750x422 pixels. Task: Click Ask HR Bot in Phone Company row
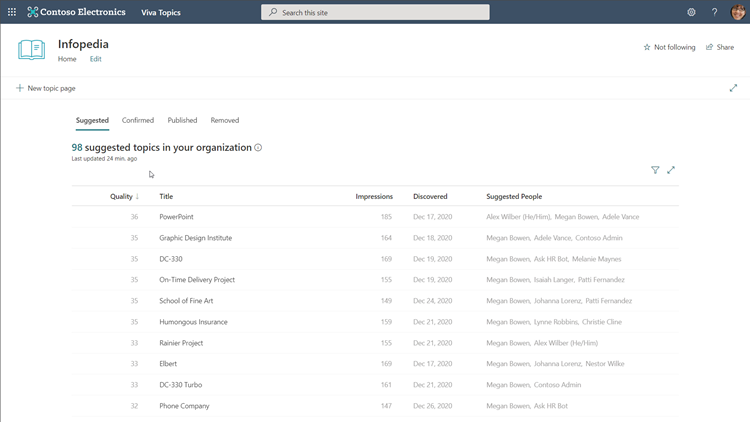pyautogui.click(x=551, y=406)
